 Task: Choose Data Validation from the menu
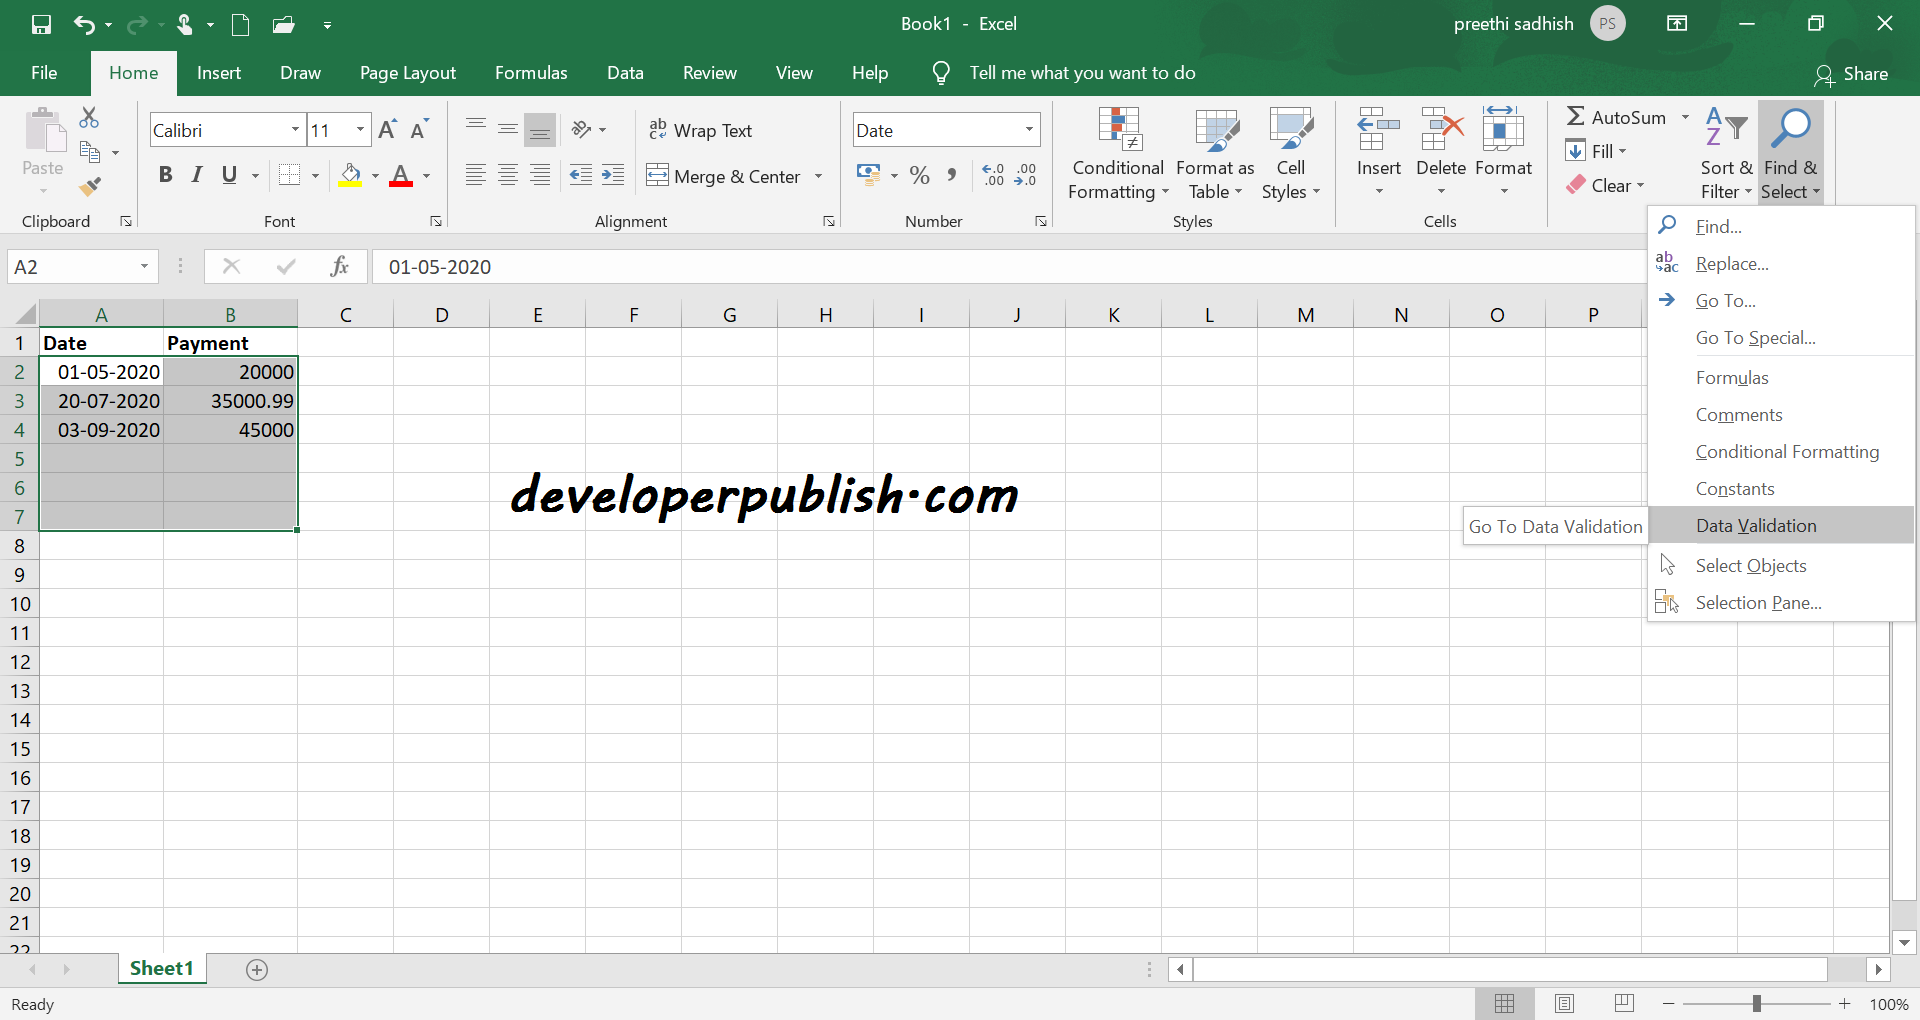pos(1756,525)
